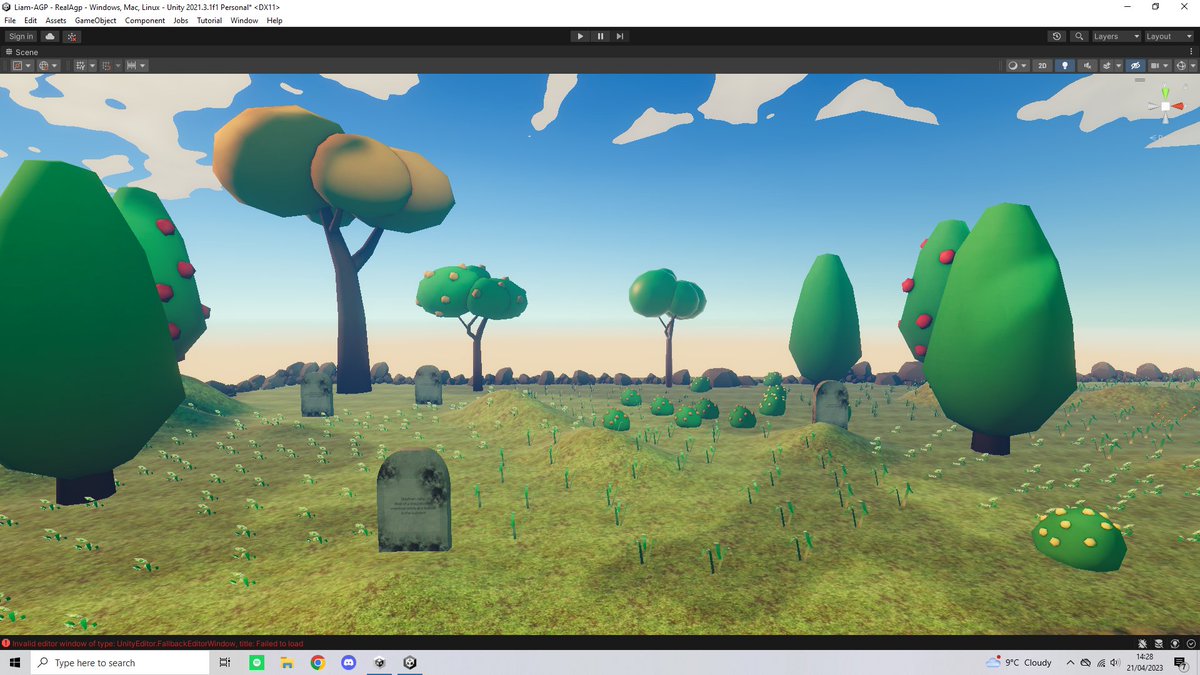Viewport: 1200px width, 675px height.
Task: Click the increment snap icon
Action: point(131,65)
